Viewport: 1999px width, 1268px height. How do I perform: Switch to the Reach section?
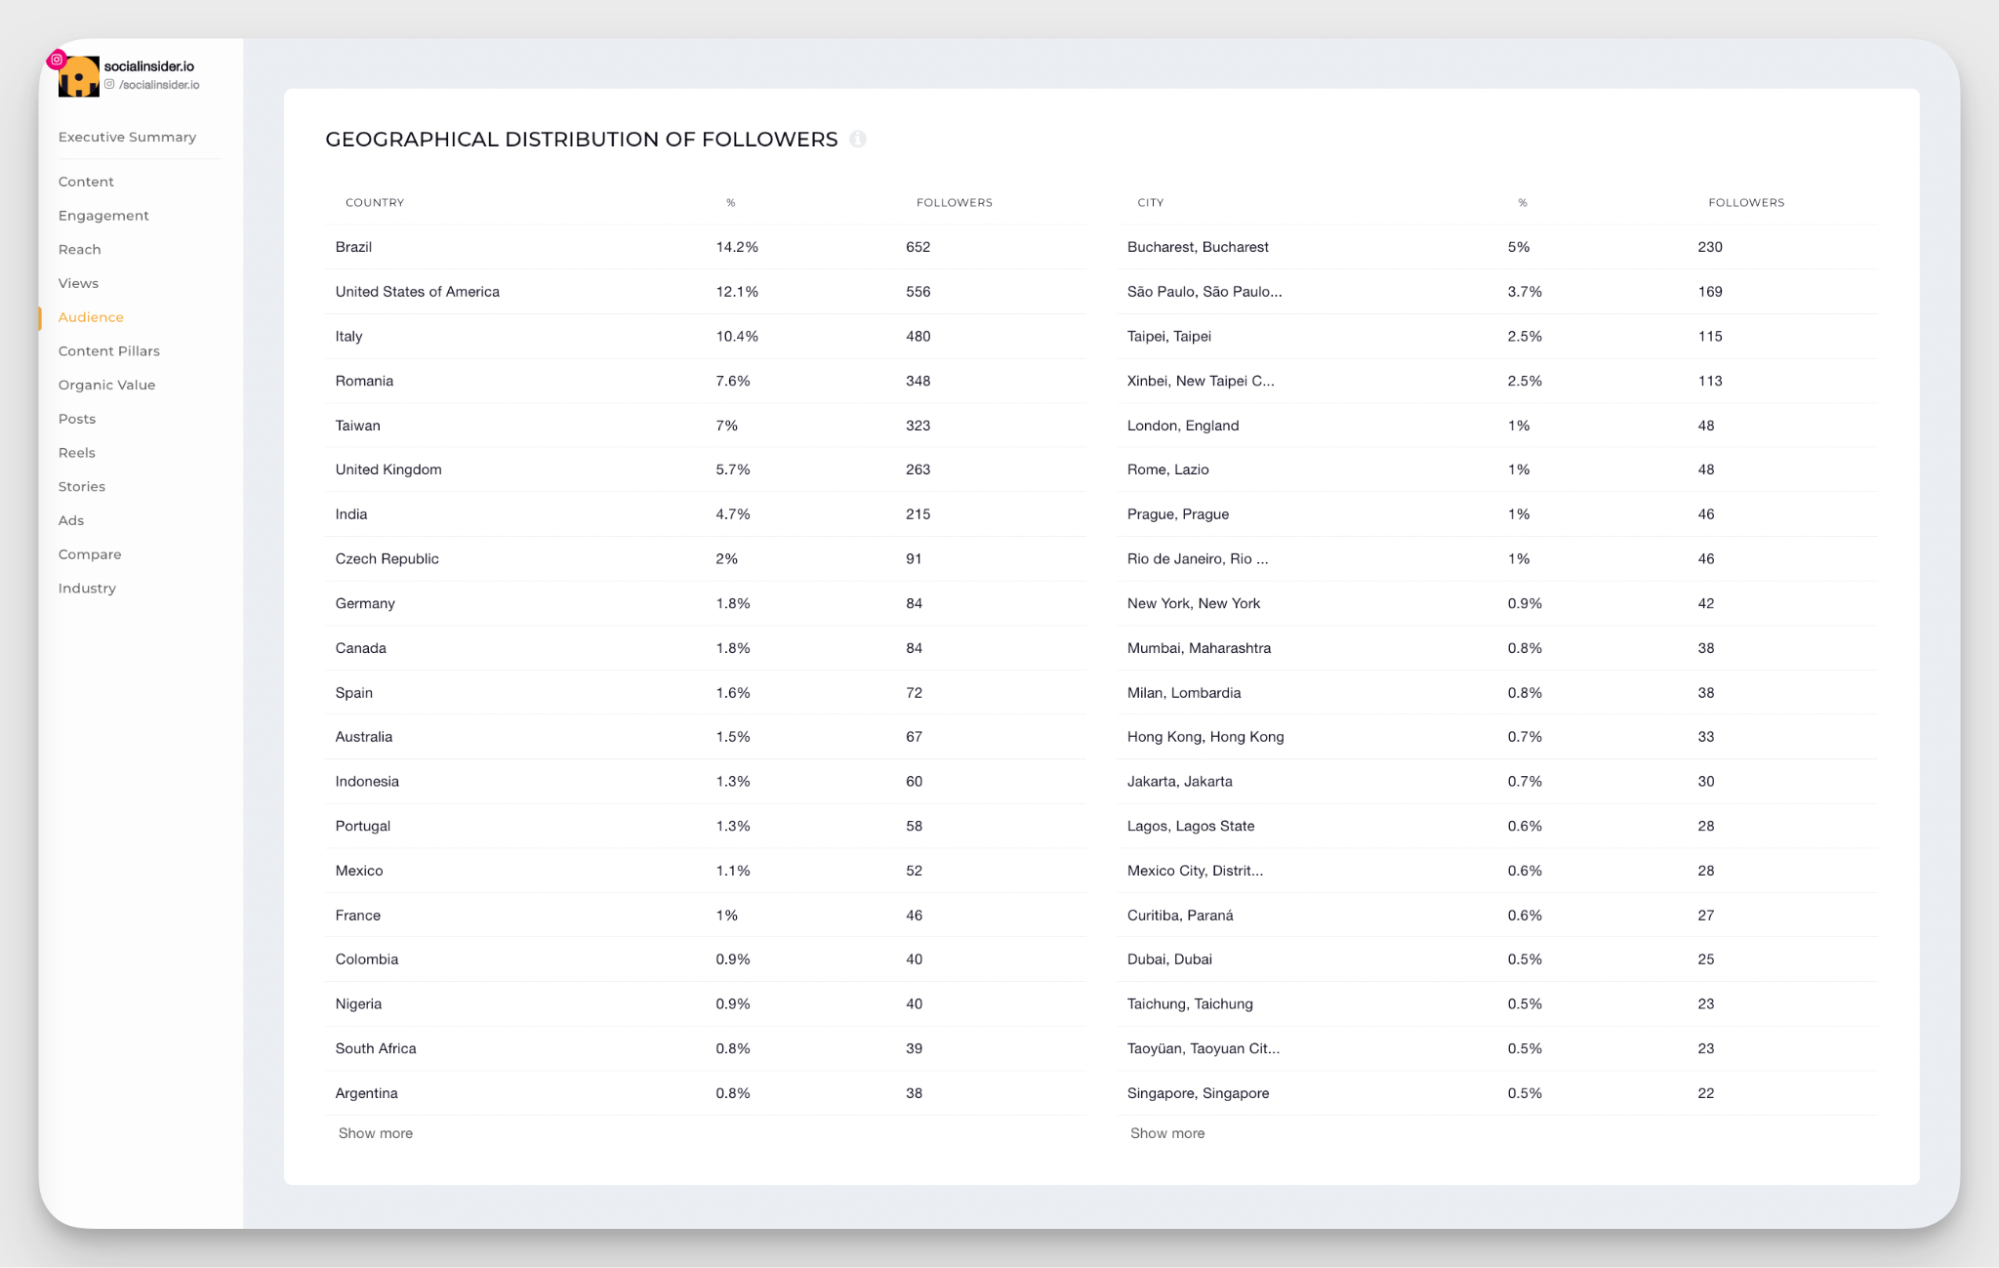79,249
